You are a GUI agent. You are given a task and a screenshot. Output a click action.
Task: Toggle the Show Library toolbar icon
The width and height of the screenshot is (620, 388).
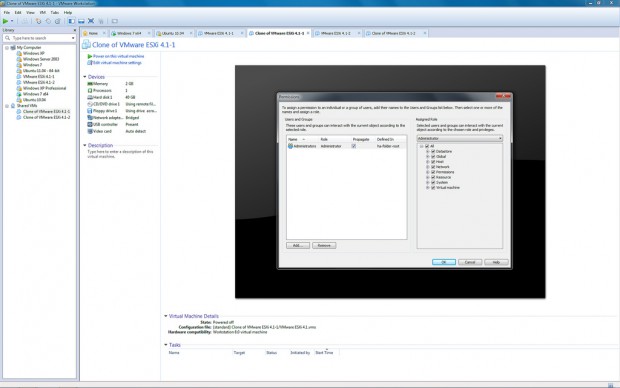pyautogui.click(x=72, y=21)
